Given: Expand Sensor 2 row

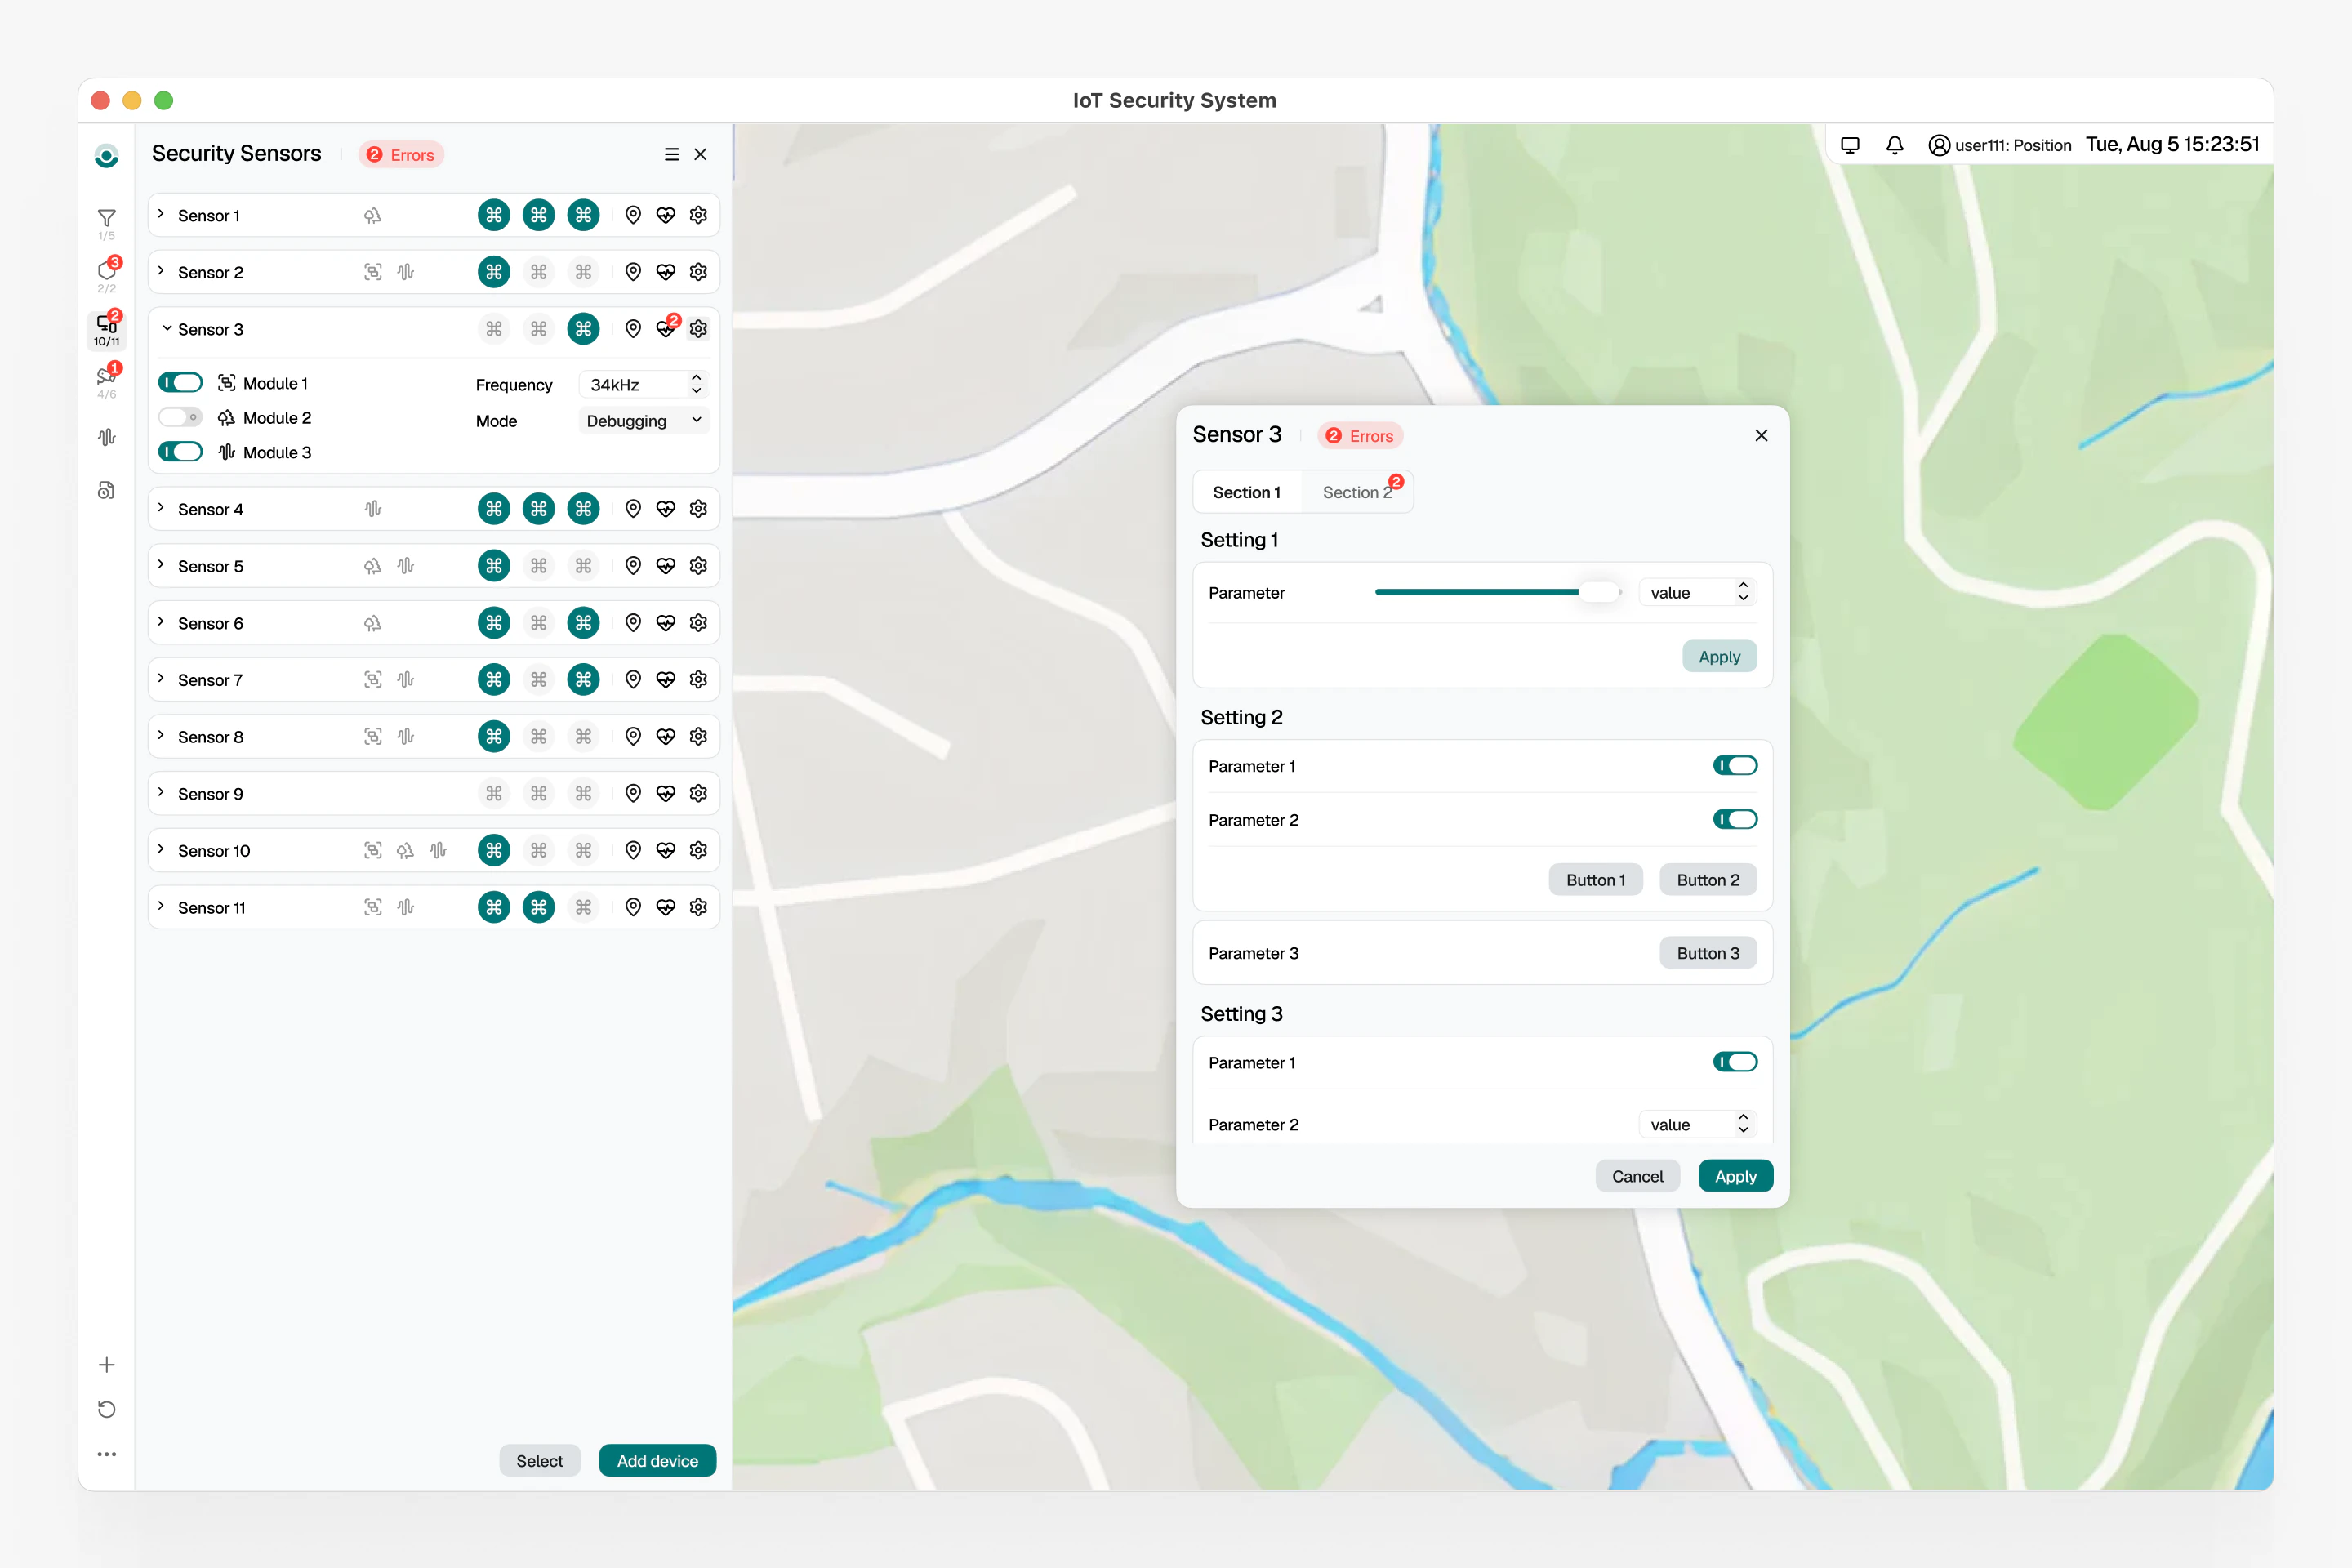Looking at the screenshot, I should click(161, 272).
